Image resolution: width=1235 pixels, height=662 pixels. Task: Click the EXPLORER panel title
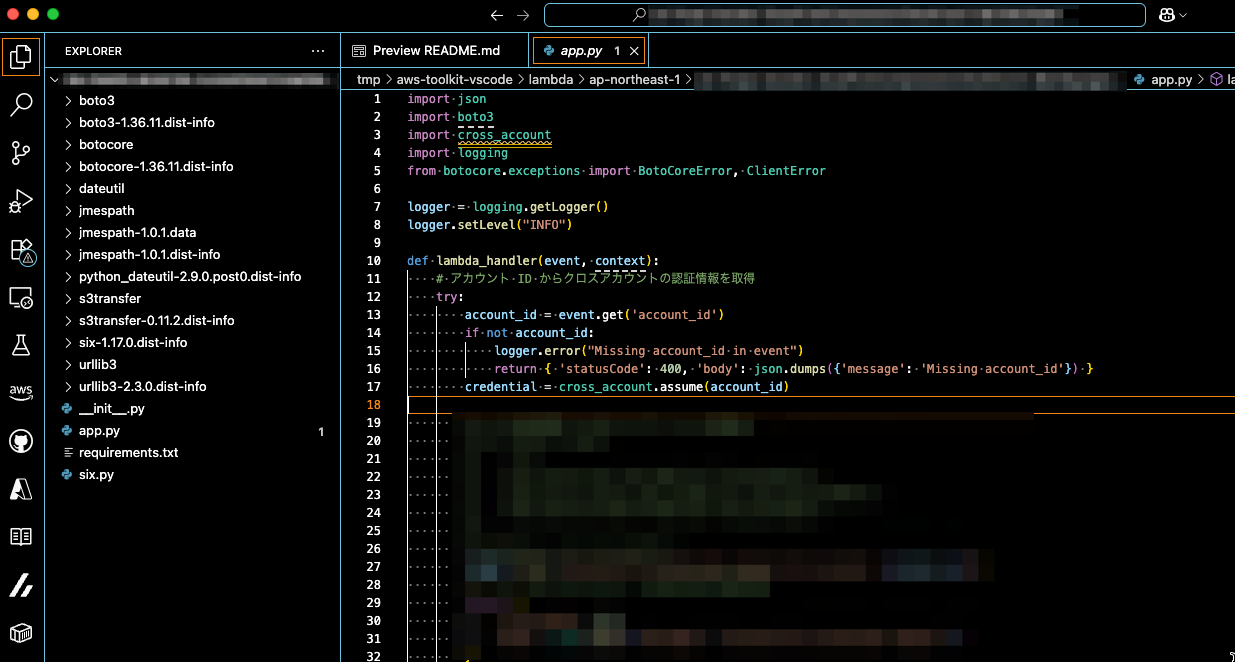tap(93, 51)
